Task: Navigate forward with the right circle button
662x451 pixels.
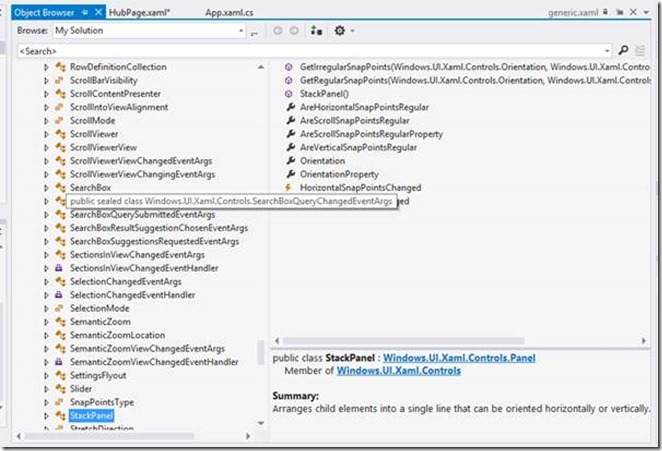Action: 294,30
